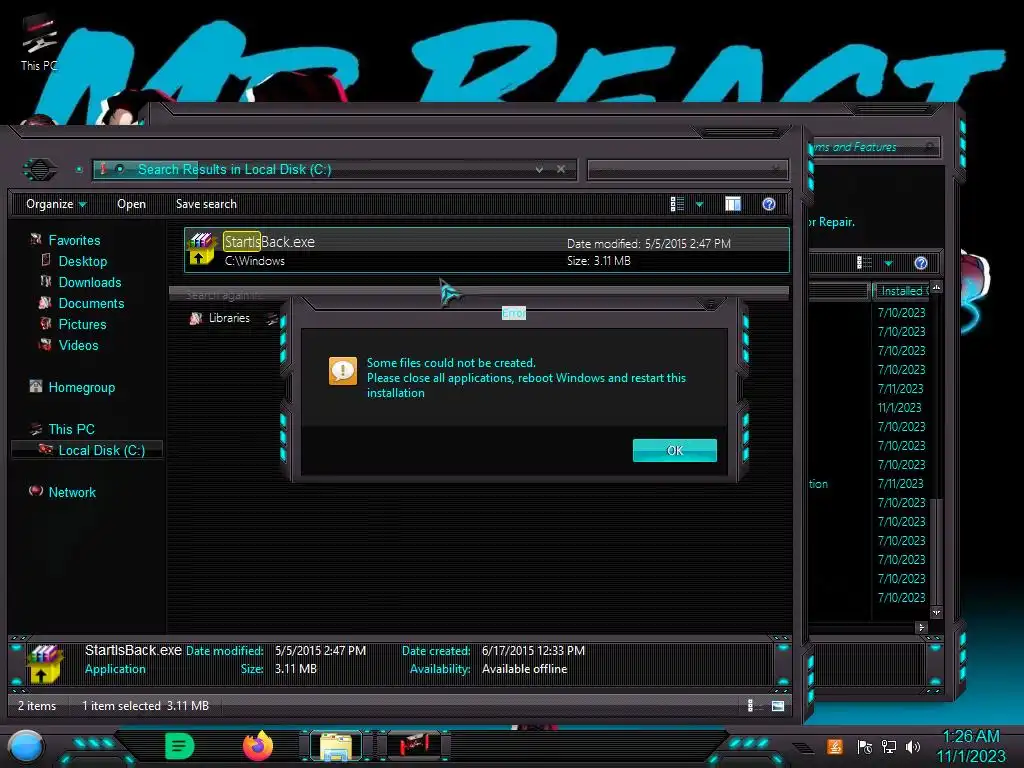Click the Documents folder icon in sidebar

coord(45,302)
